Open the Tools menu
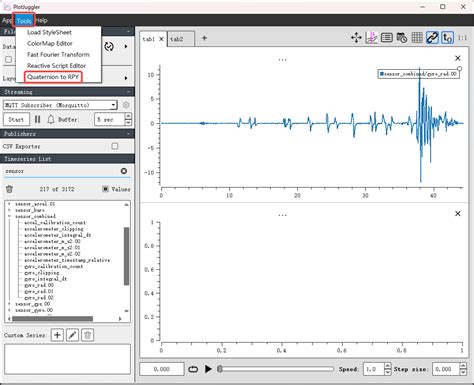Screen dimensions: 474x385 click(24, 20)
